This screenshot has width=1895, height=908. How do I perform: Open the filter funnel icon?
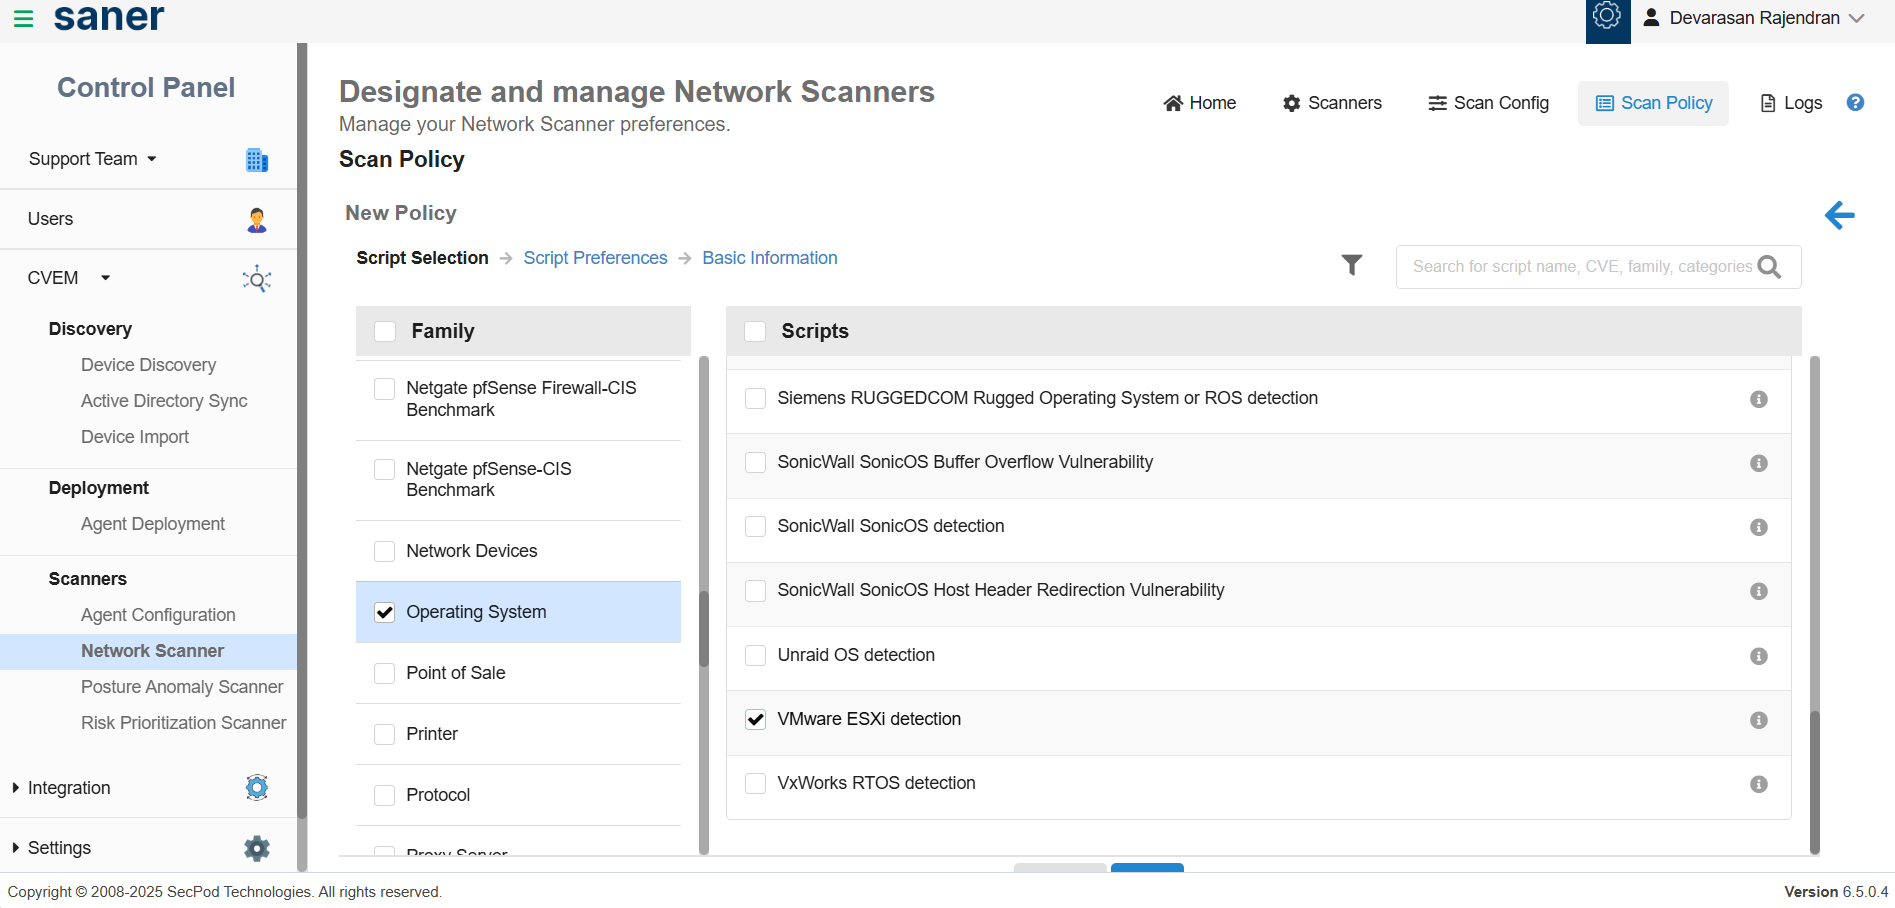pos(1352,265)
